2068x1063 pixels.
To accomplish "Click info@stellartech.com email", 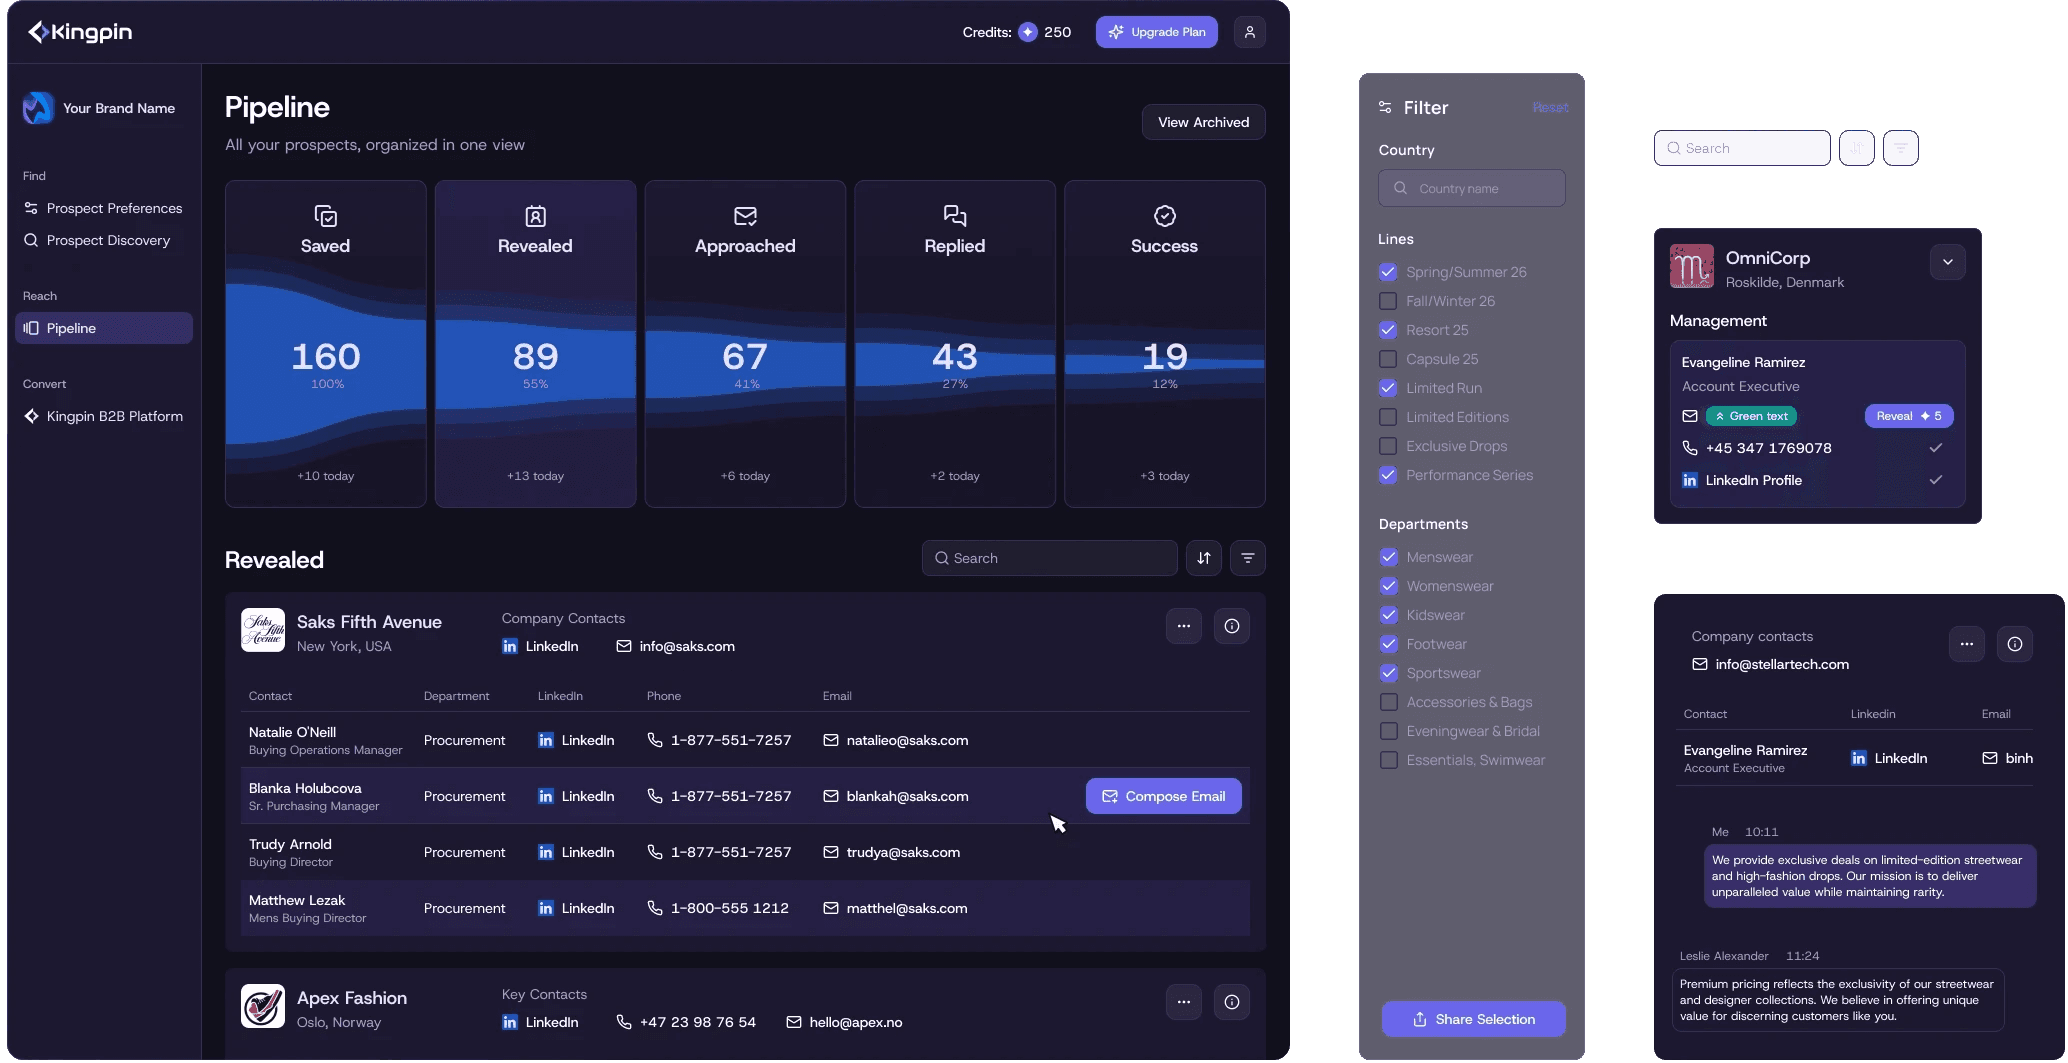I will pyautogui.click(x=1782, y=664).
